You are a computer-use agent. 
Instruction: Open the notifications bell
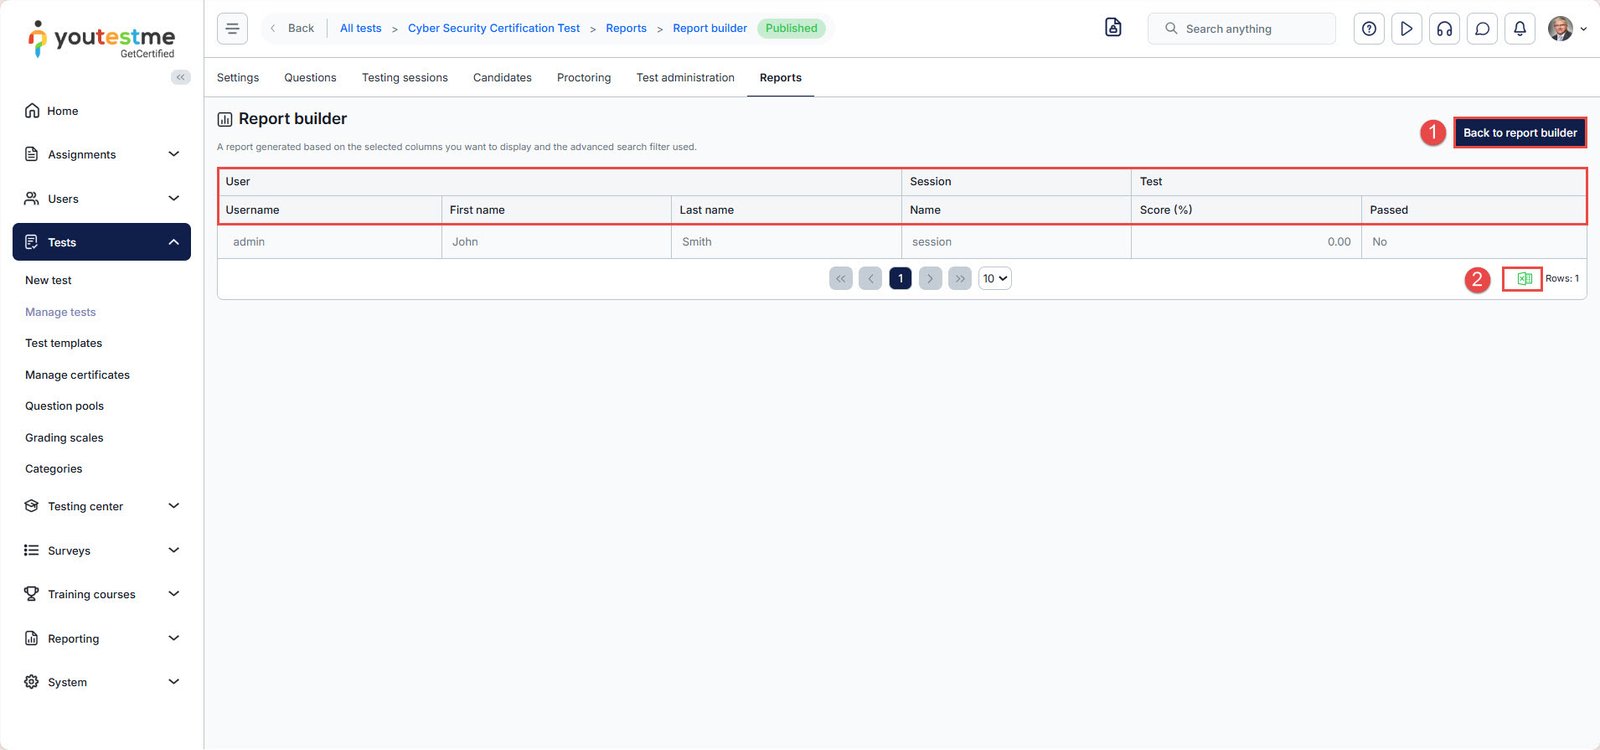click(1519, 29)
